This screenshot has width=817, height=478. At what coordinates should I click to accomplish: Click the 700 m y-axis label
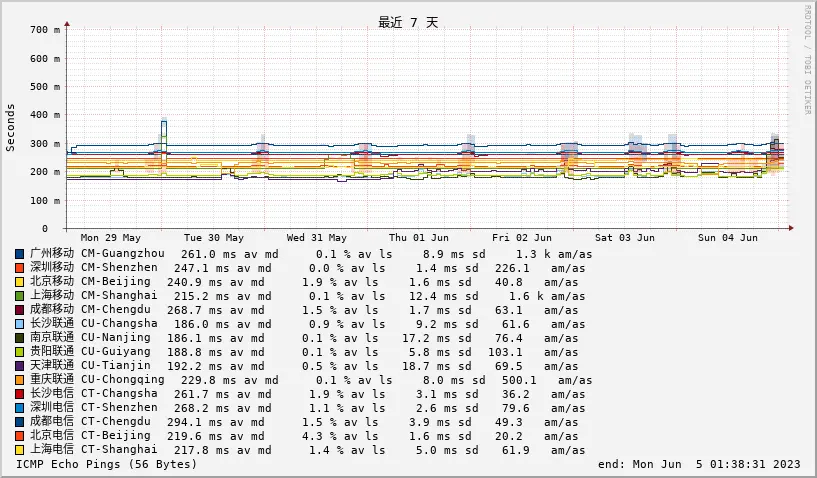pyautogui.click(x=44, y=30)
